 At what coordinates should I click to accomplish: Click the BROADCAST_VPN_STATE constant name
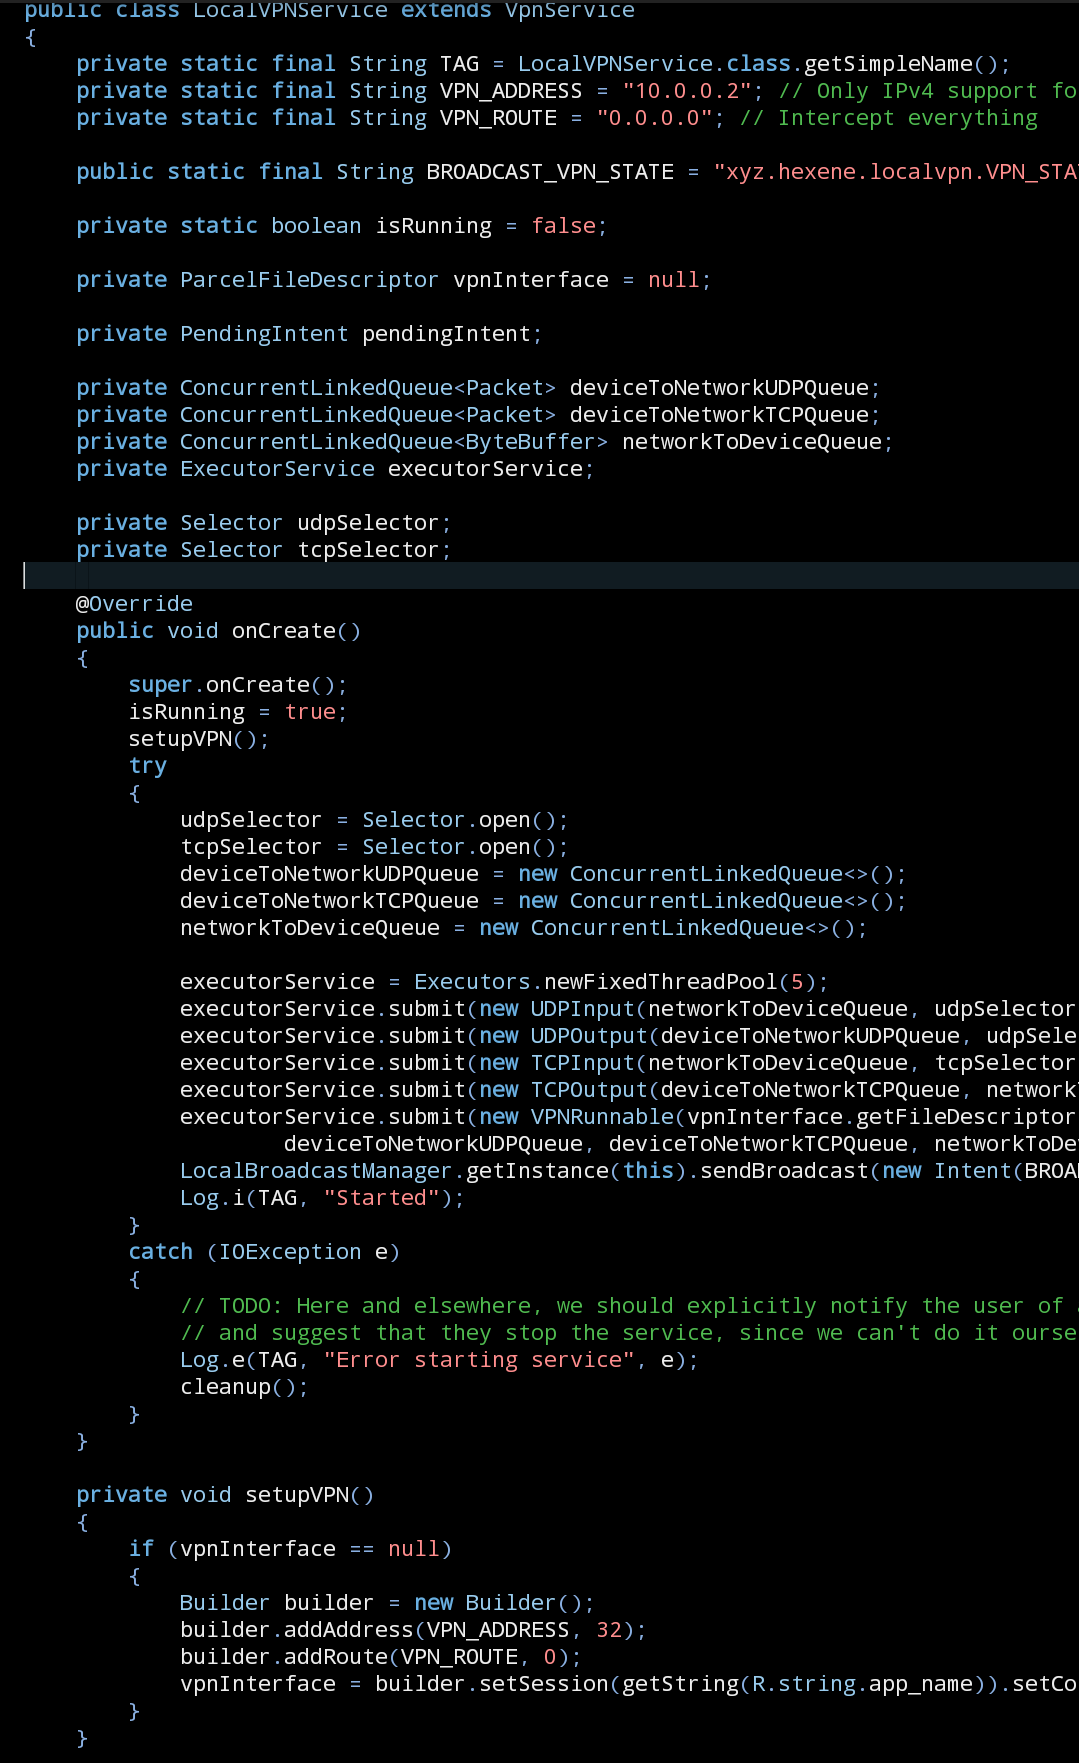550,172
